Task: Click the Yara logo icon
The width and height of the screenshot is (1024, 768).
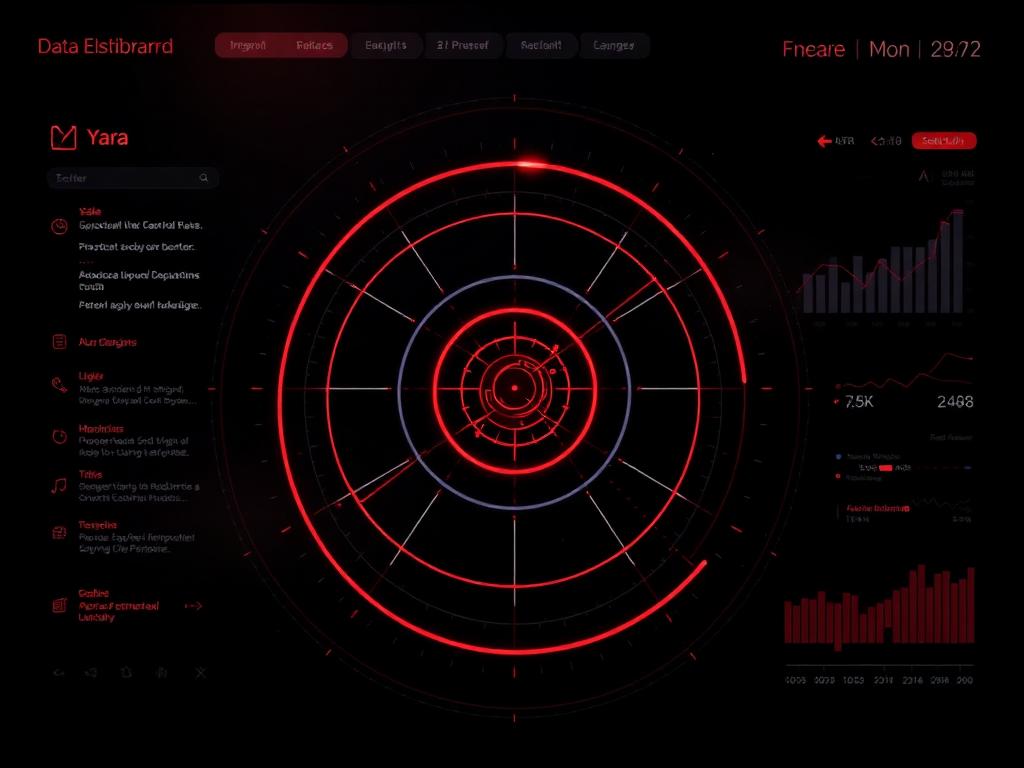Action: pyautogui.click(x=63, y=137)
